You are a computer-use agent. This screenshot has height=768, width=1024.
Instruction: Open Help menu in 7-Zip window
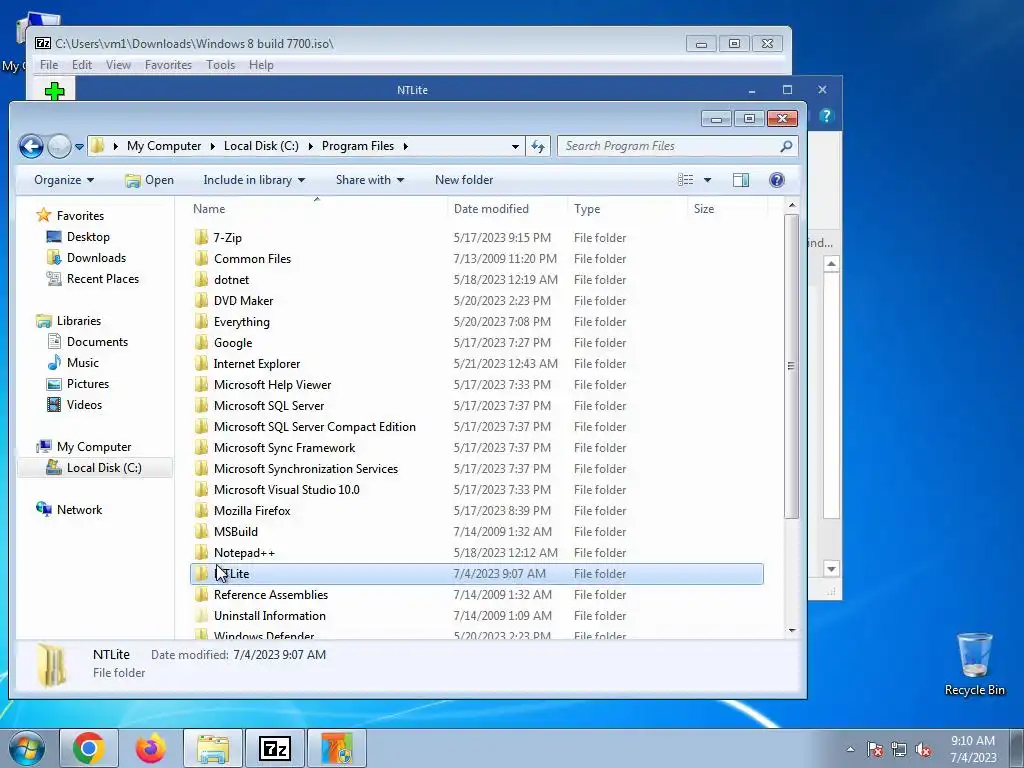(x=261, y=65)
